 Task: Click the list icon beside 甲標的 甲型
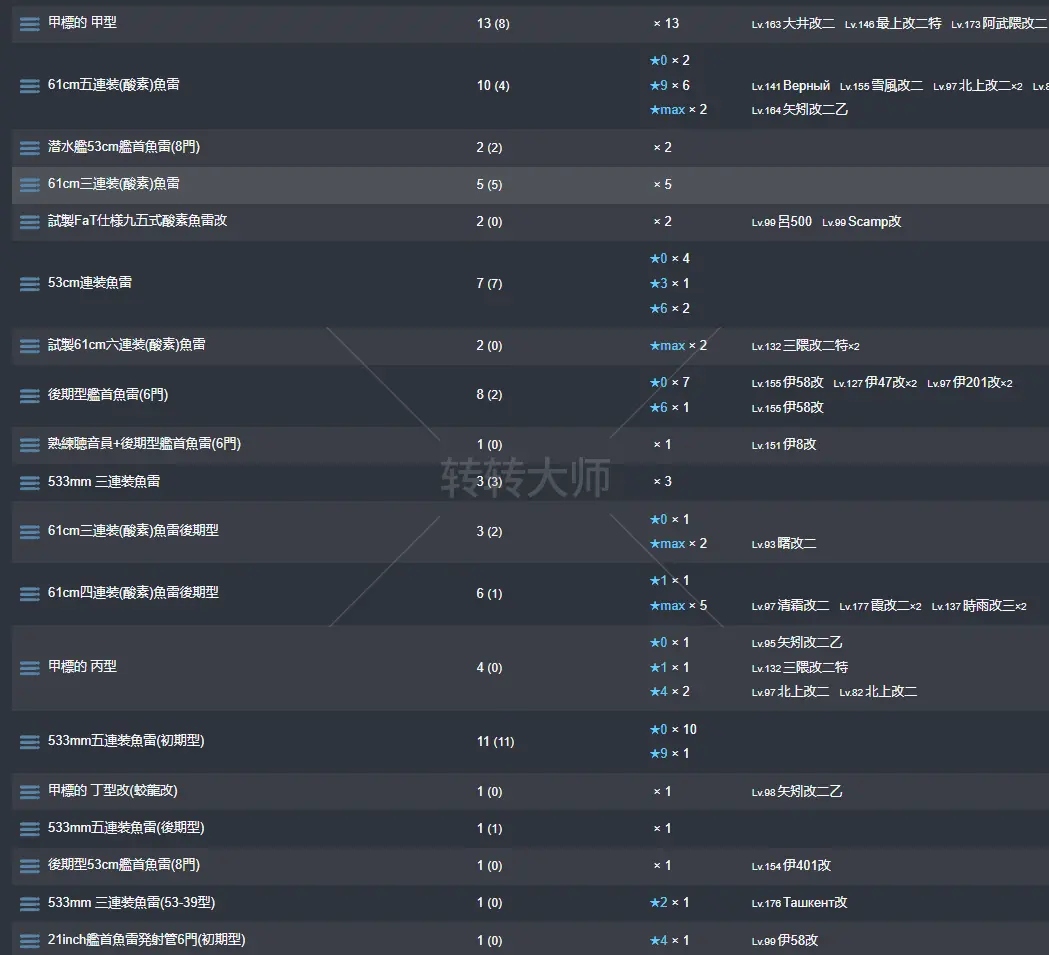coord(30,23)
